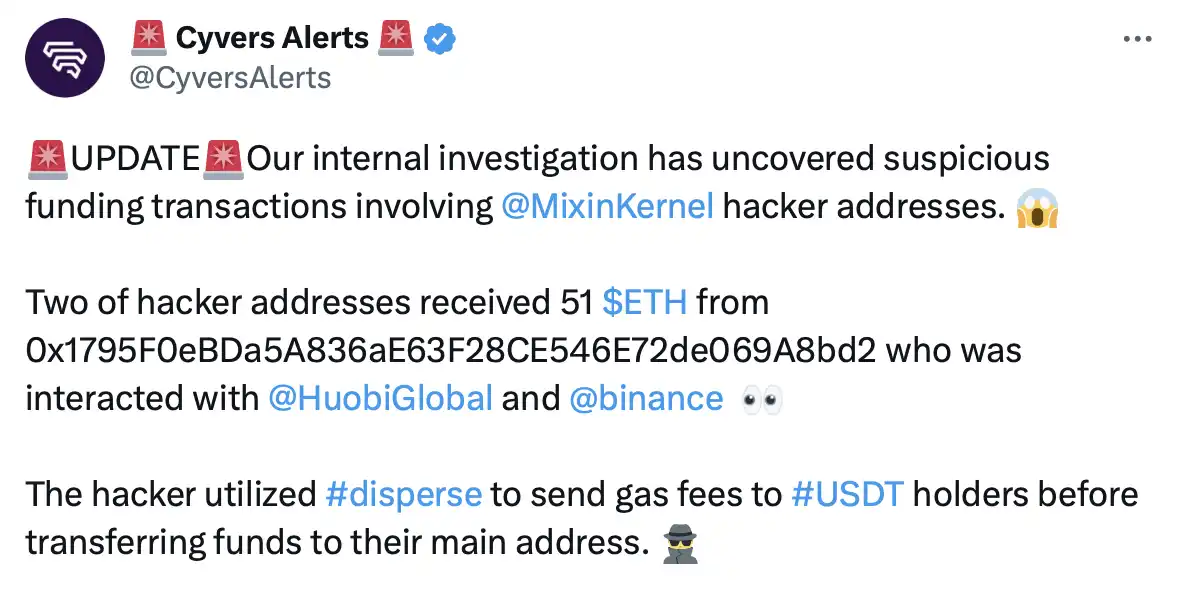The width and height of the screenshot is (1186, 606).
Task: Click the siren emoji before UPDATE text
Action: (46, 159)
